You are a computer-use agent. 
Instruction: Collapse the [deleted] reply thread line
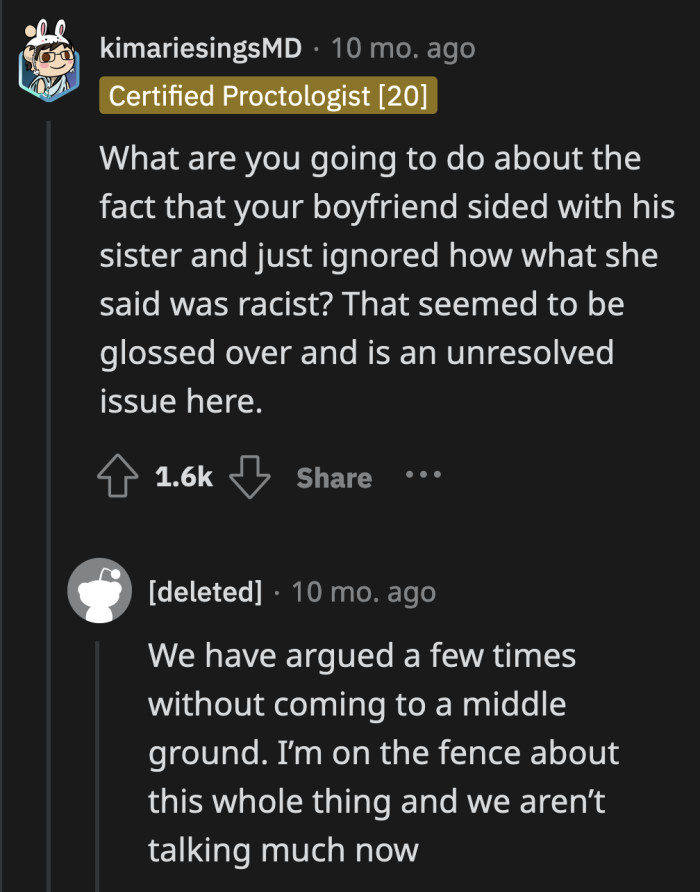point(100,760)
